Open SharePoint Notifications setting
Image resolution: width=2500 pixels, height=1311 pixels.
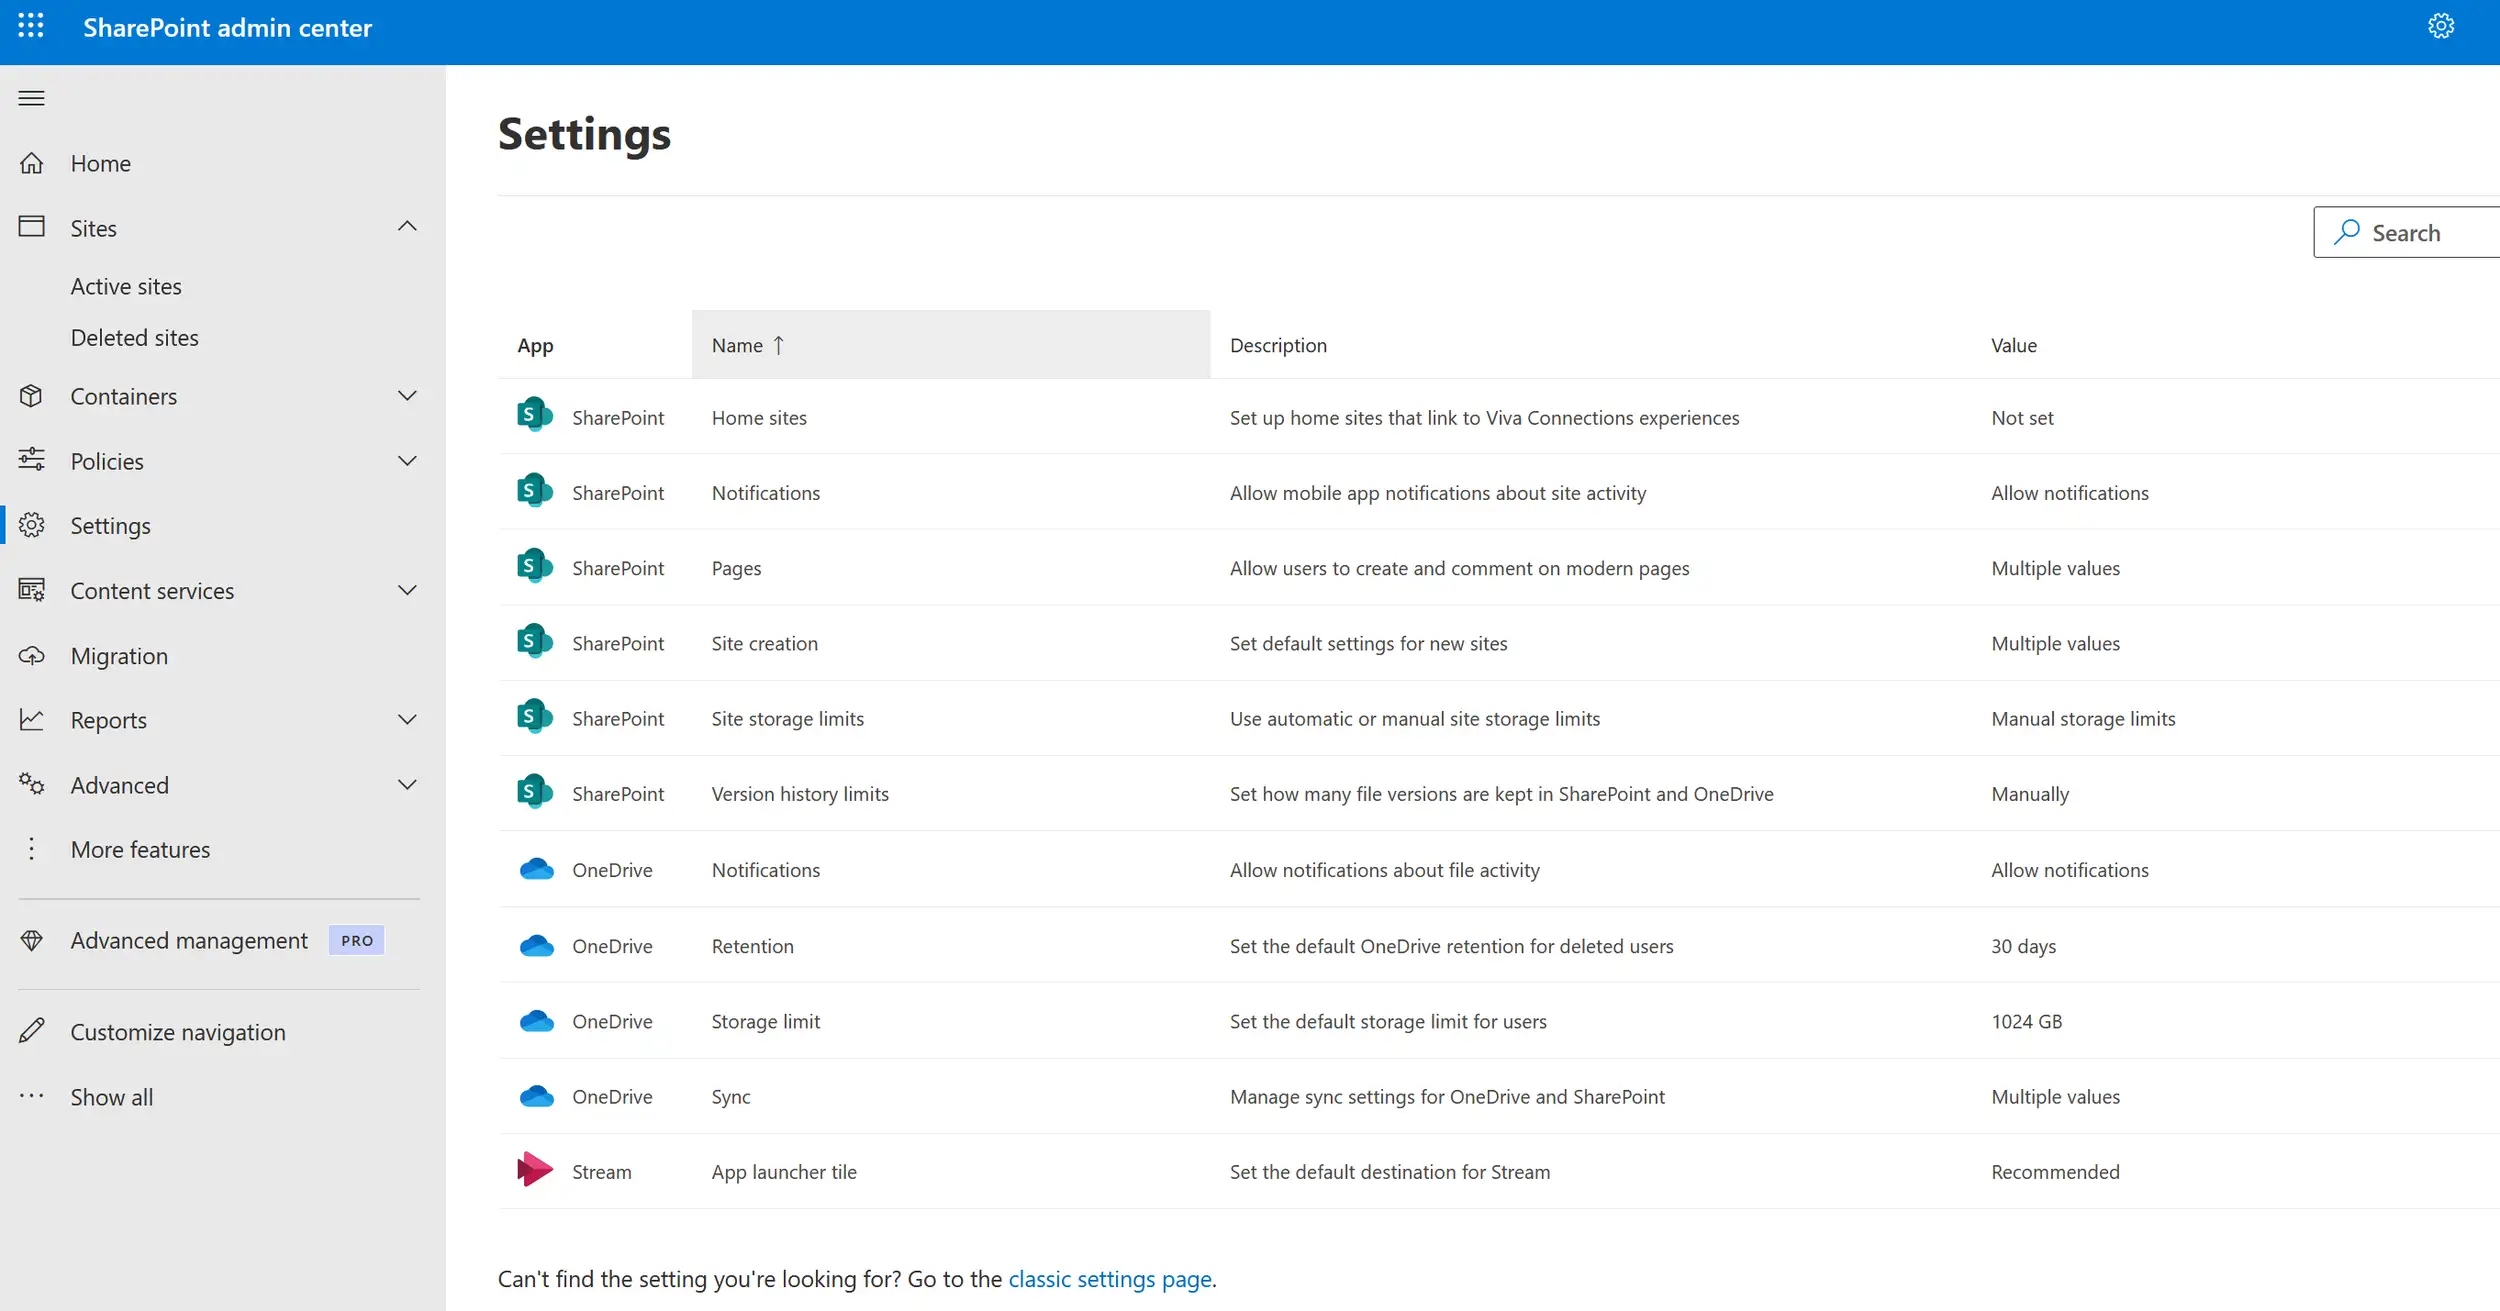click(765, 493)
